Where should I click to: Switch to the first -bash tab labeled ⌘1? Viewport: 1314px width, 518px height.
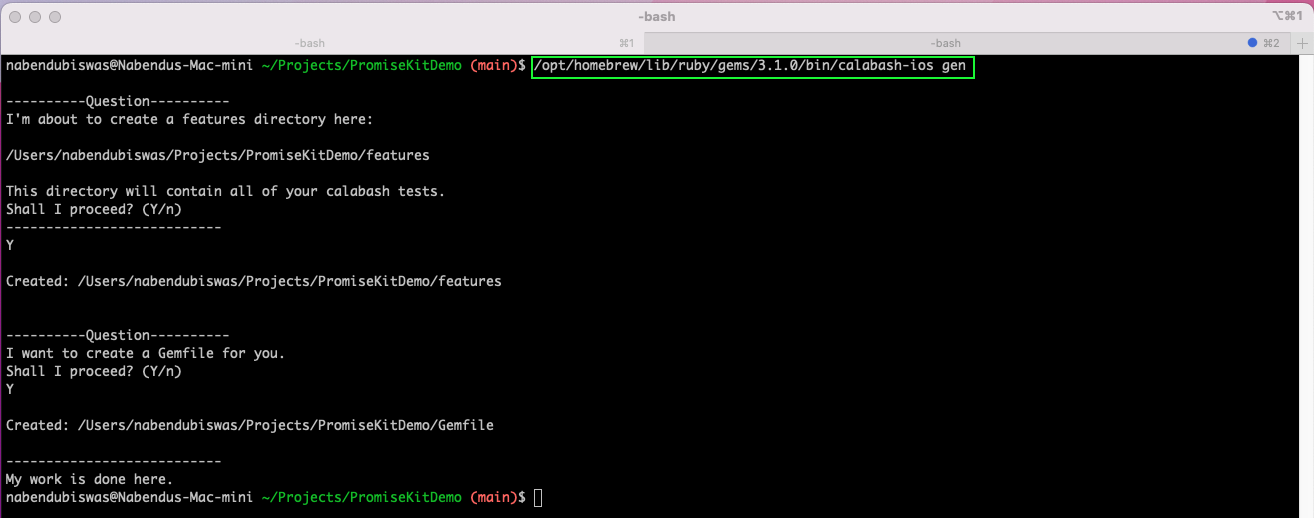point(321,43)
